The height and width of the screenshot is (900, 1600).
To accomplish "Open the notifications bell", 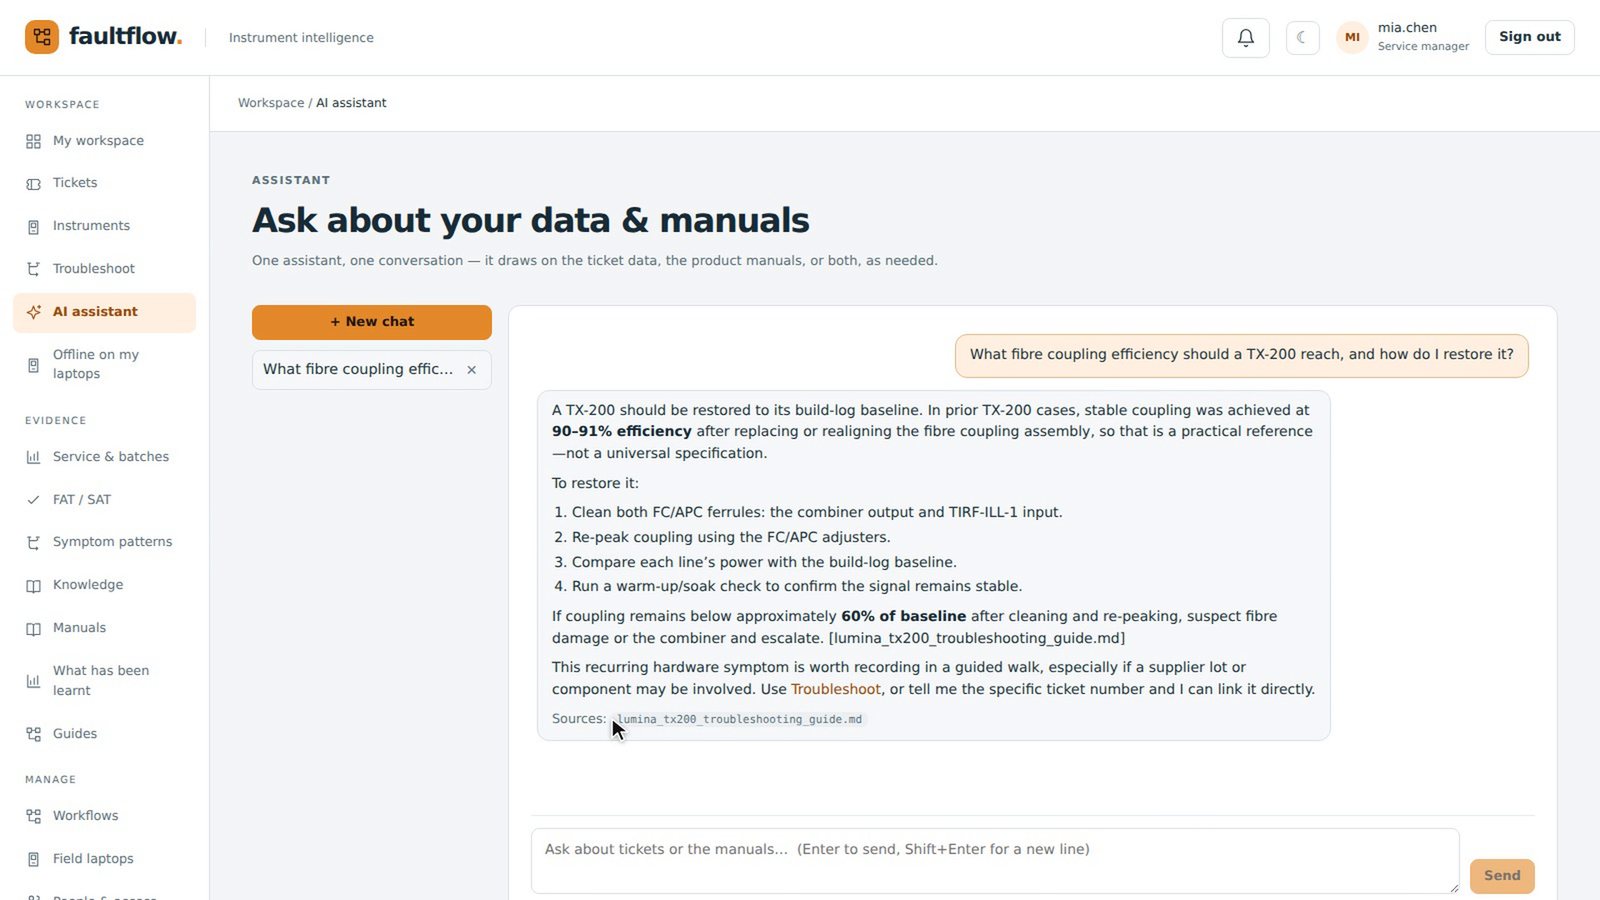I will (x=1246, y=38).
